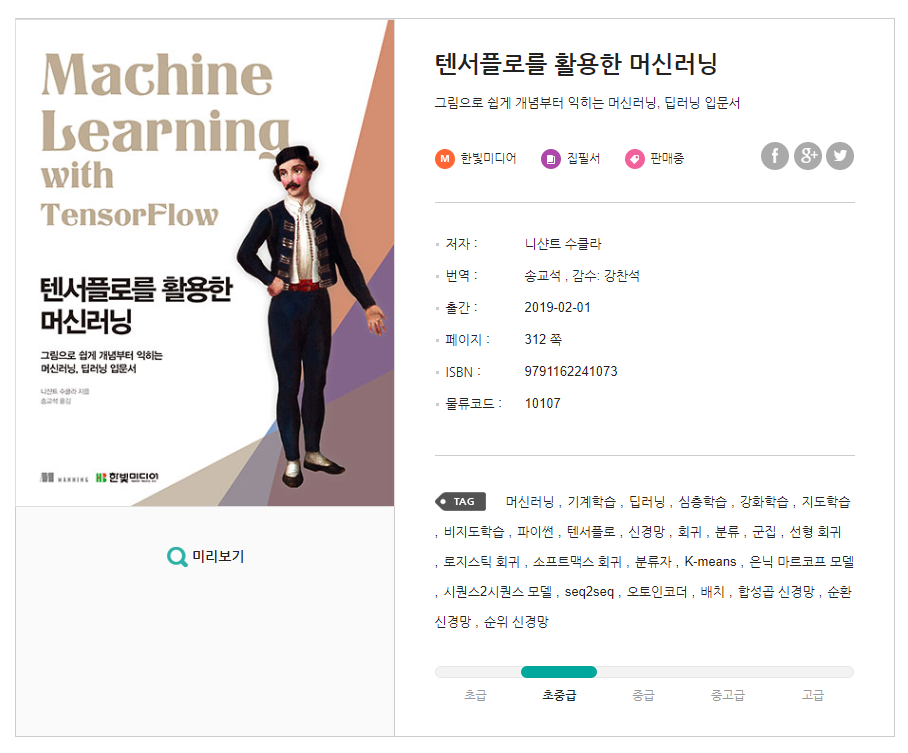Click the ISBN number 9791162241073
Viewport: 908px width, 753px height.
571,371
